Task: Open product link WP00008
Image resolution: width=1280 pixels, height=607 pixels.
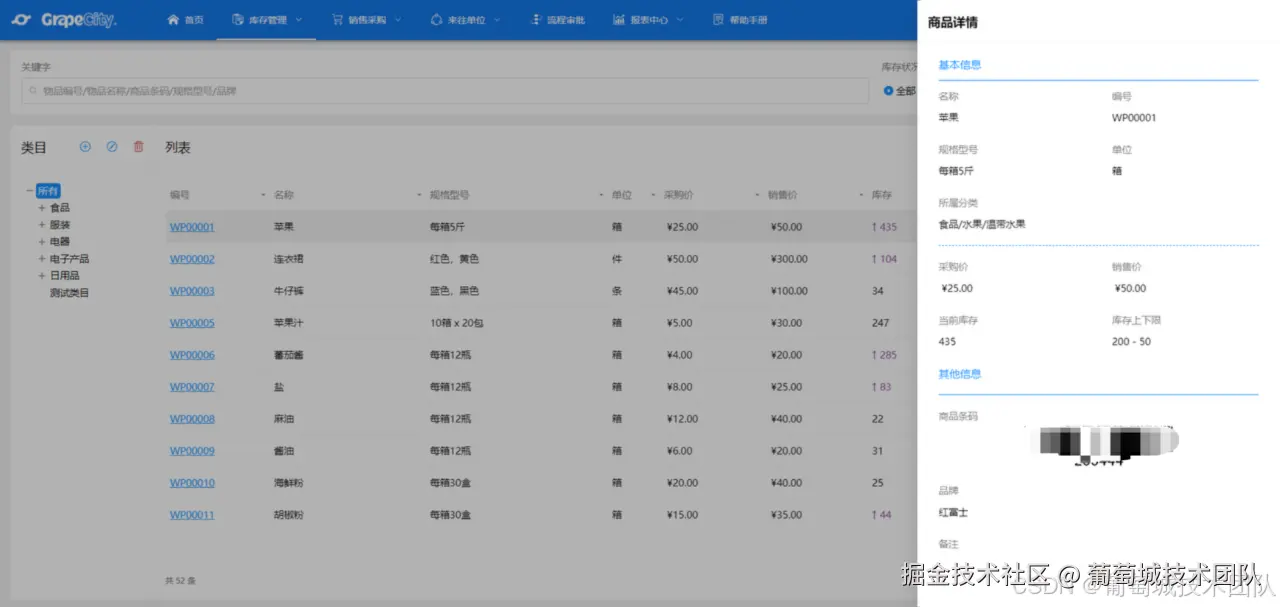Action: coord(192,419)
